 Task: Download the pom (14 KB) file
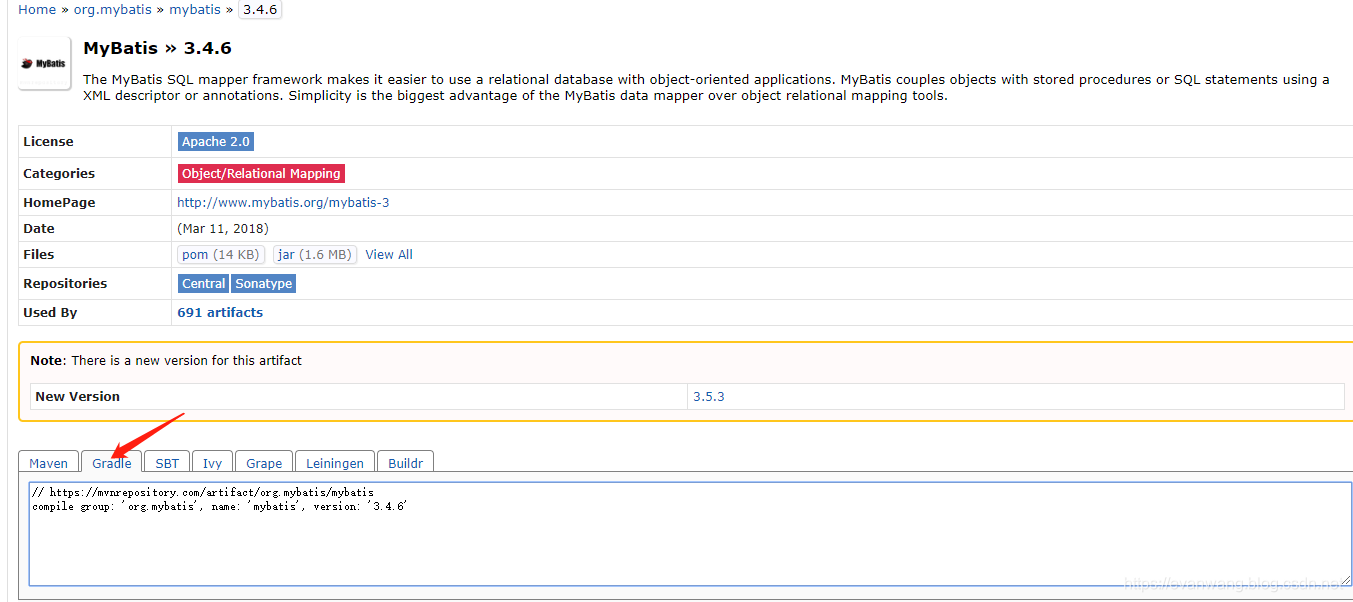click(221, 255)
